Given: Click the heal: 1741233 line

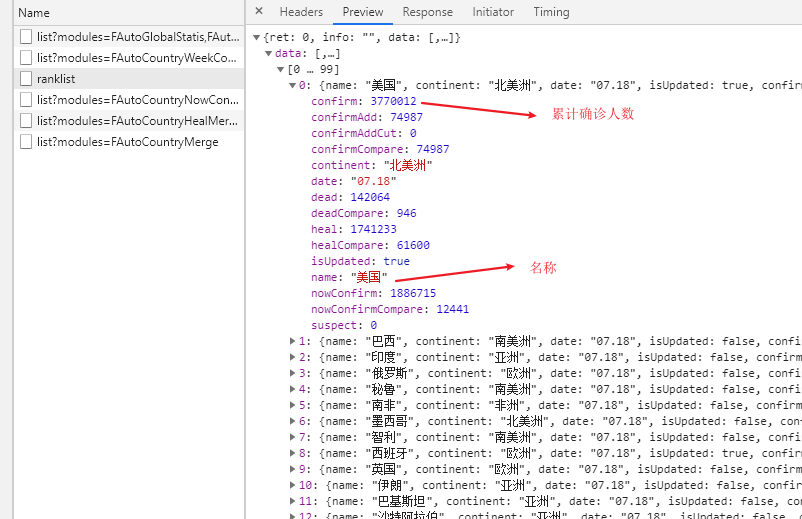Looking at the screenshot, I should click(354, 229).
